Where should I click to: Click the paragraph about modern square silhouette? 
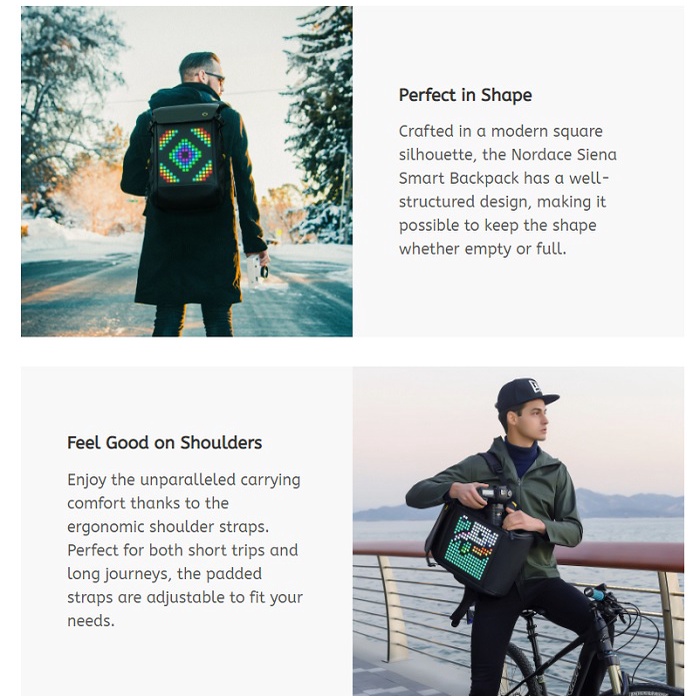tap(508, 190)
